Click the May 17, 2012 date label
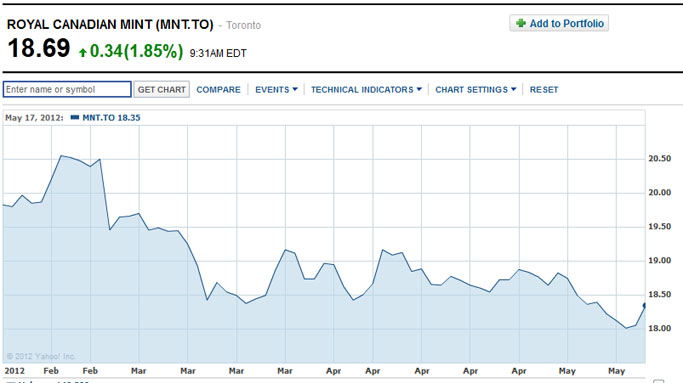The height and width of the screenshot is (383, 683). (x=34, y=118)
